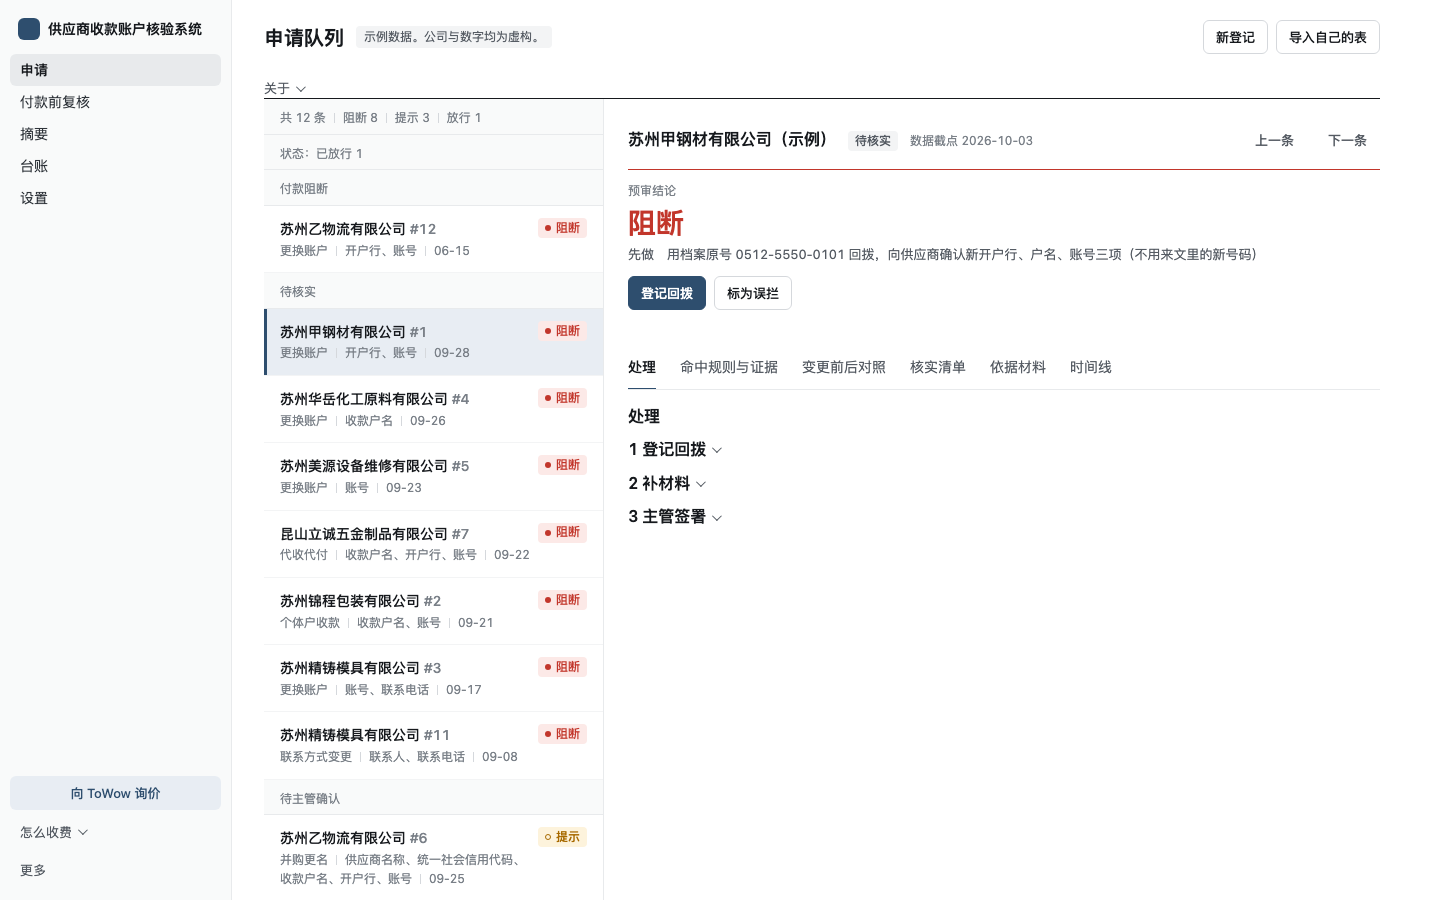The width and height of the screenshot is (1440, 900).
Task: Open 昆山立诚五金制品有限公司 #7 application
Action: coord(433,544)
